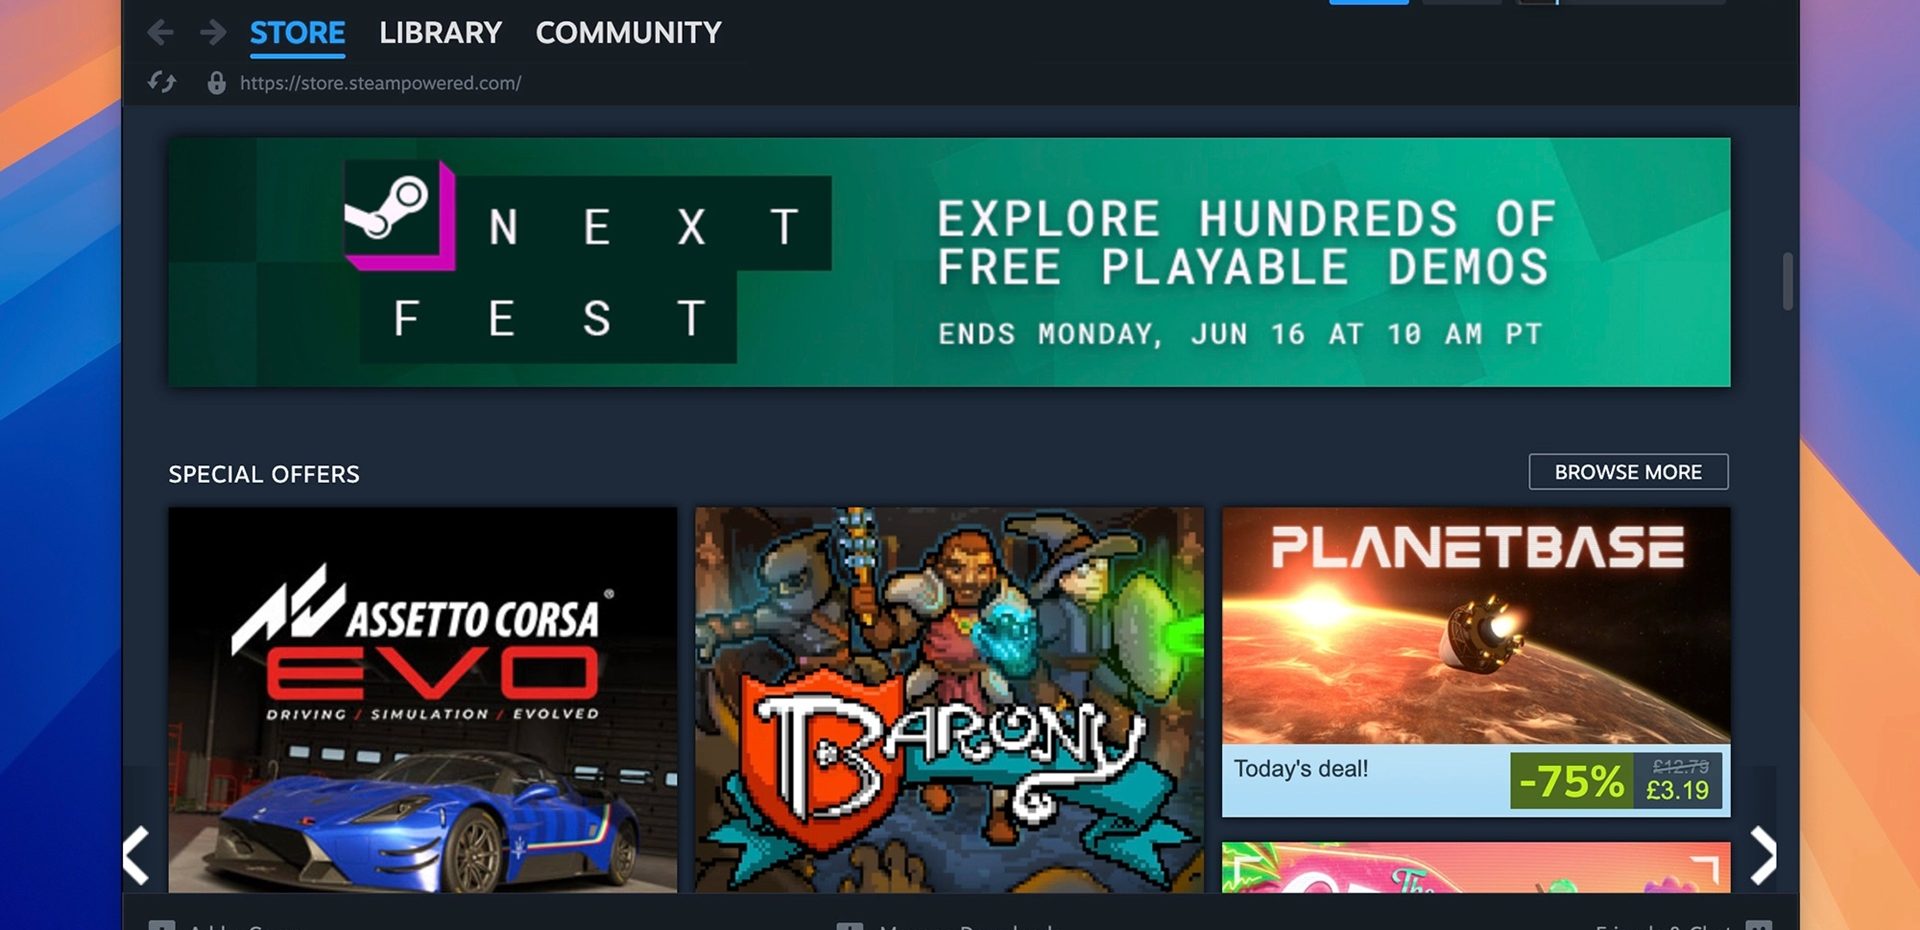Switch to the STORE tab
The height and width of the screenshot is (930, 1920).
[297, 33]
